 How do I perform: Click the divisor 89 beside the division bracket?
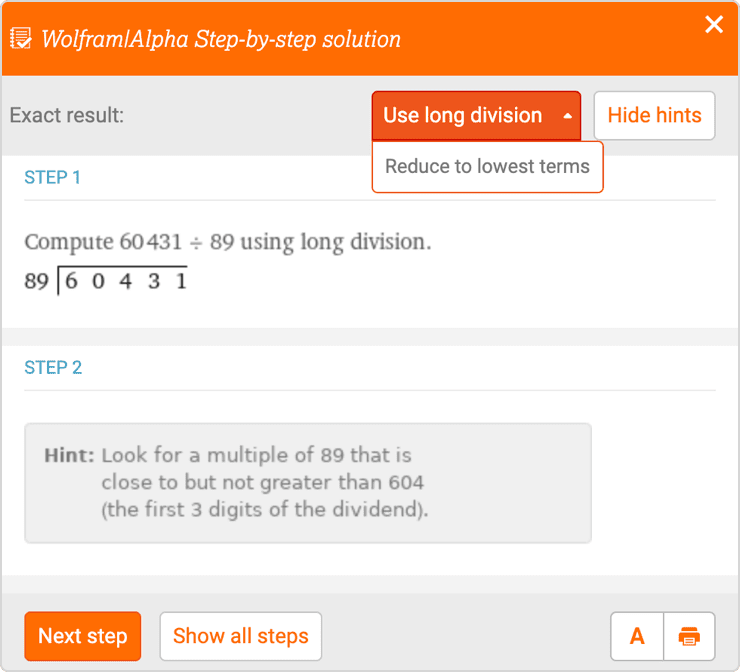click(x=36, y=281)
